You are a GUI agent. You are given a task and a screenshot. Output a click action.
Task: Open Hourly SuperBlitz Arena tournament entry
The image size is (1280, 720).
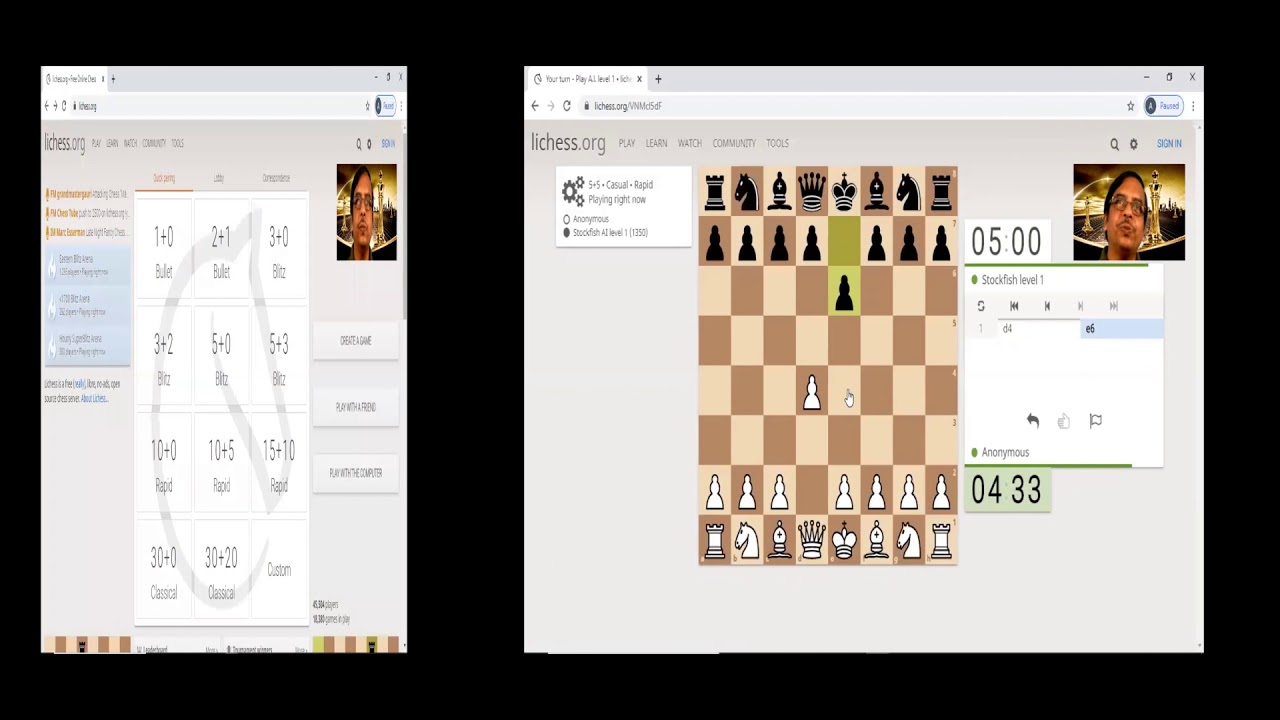point(88,345)
